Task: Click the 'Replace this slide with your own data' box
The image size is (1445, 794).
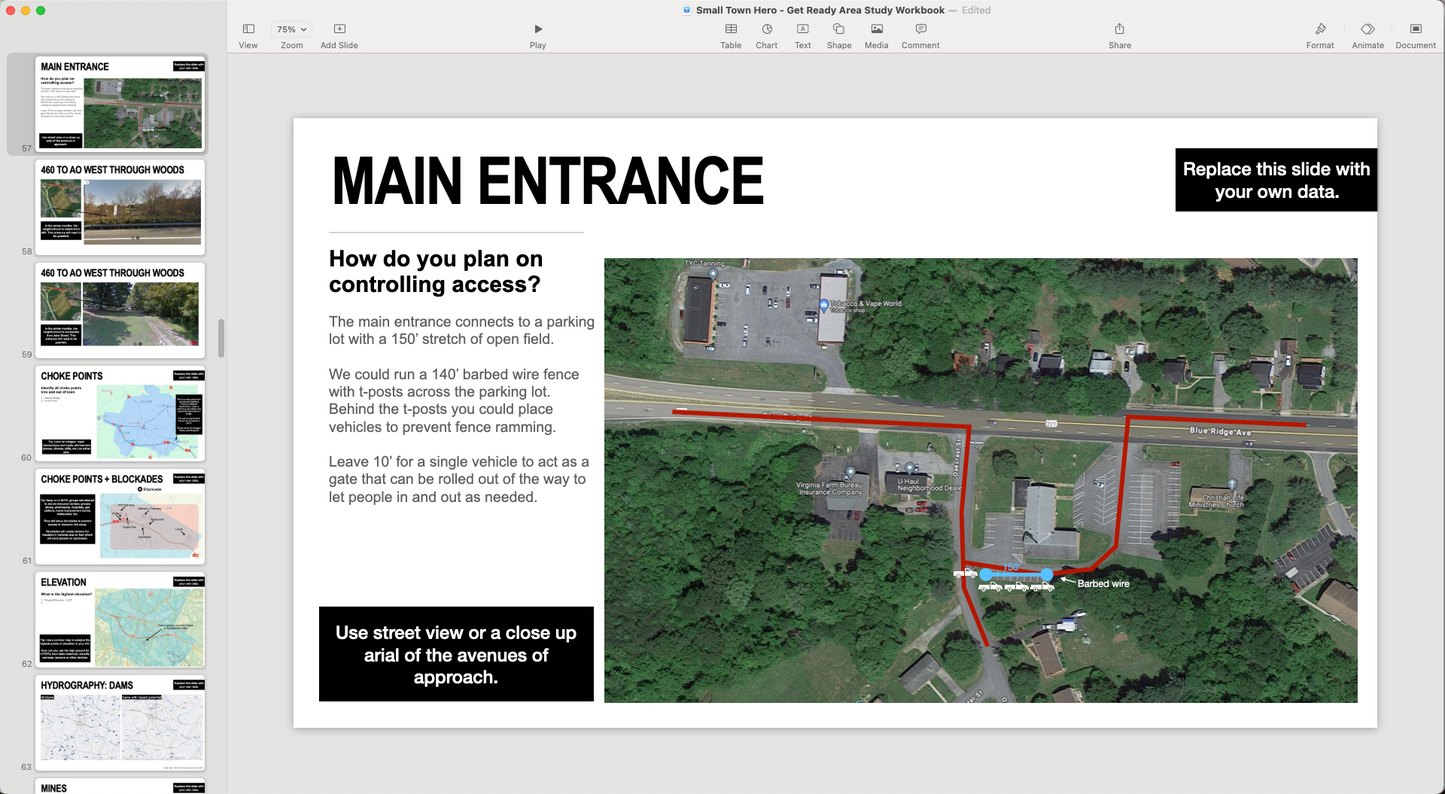Action: 1276,180
